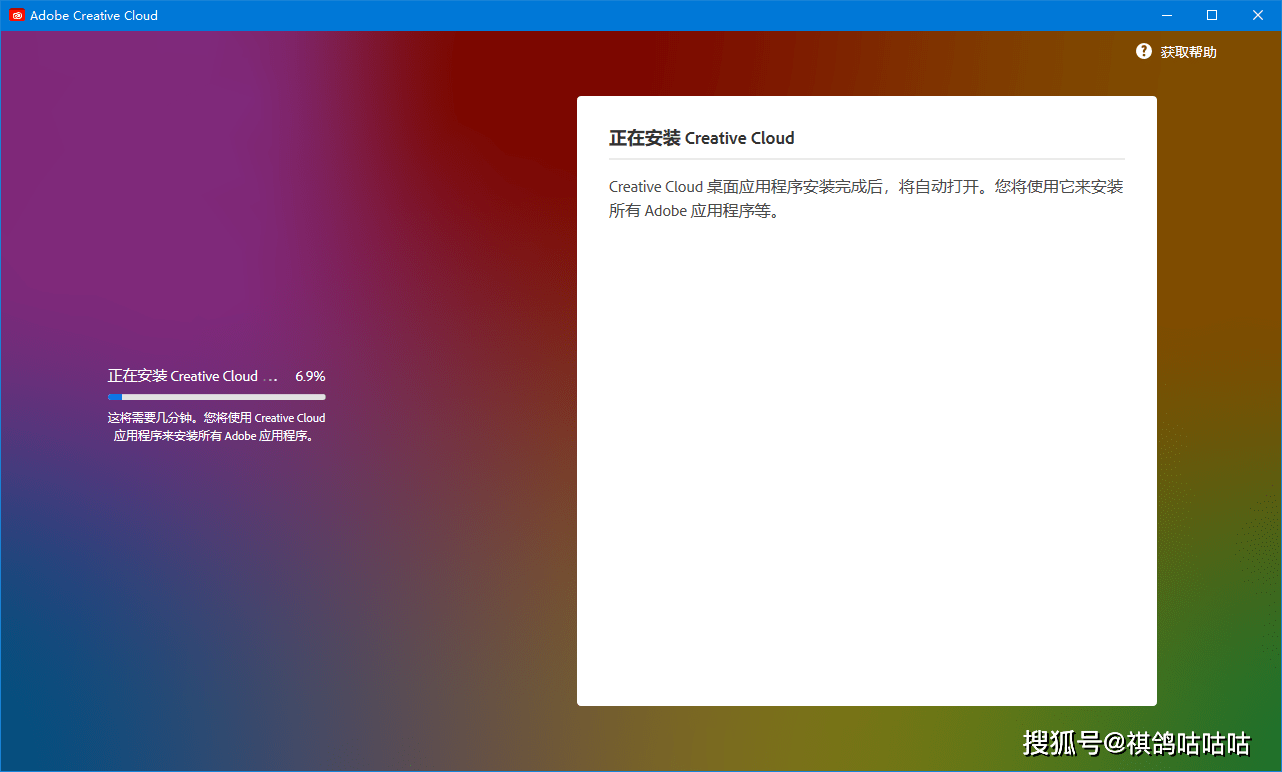Click the white question mark help icon

(x=1143, y=51)
